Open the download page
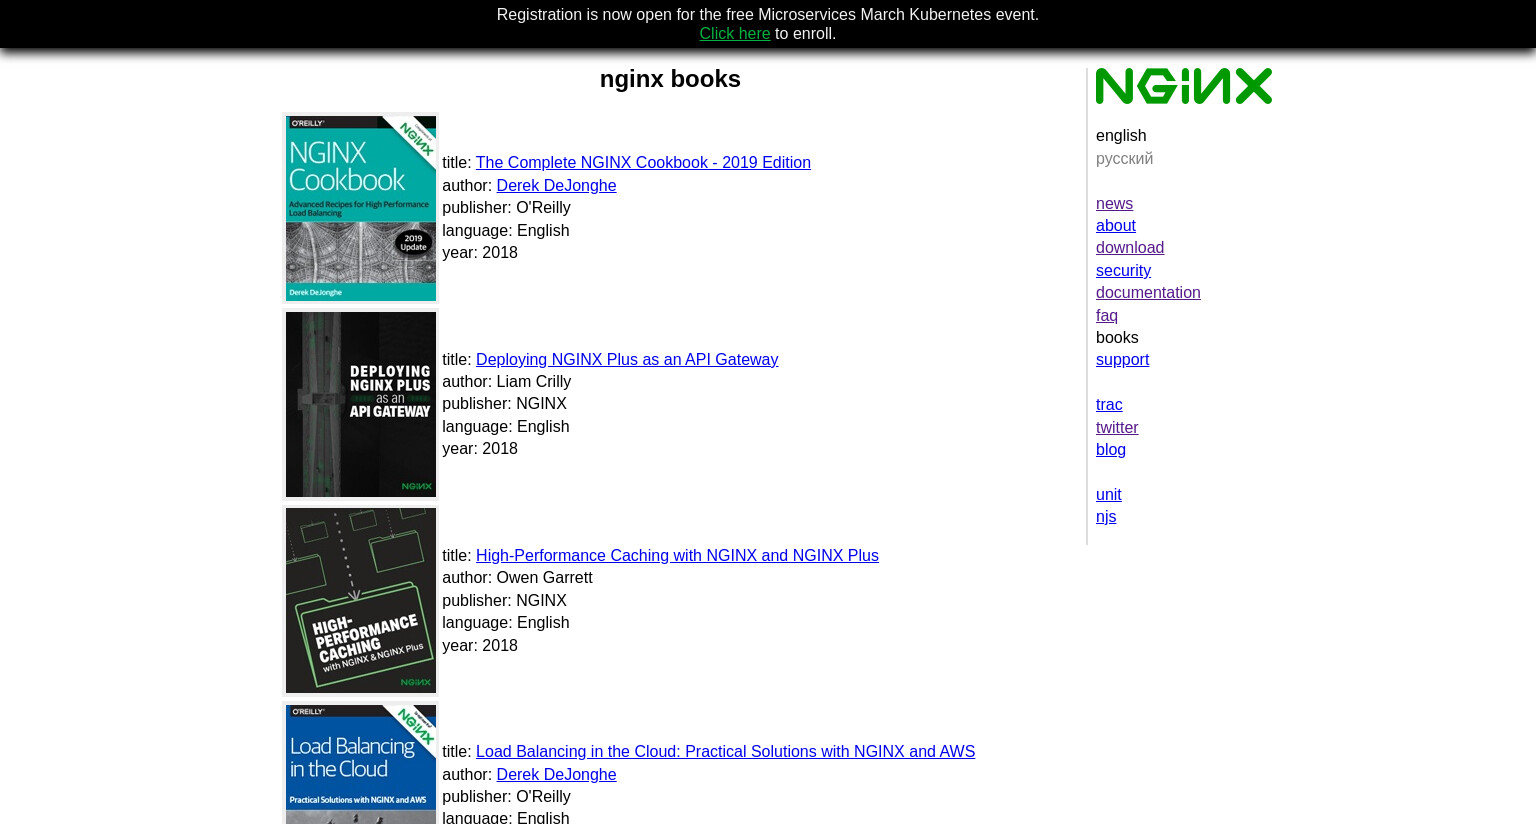This screenshot has height=824, width=1536. pos(1129,247)
